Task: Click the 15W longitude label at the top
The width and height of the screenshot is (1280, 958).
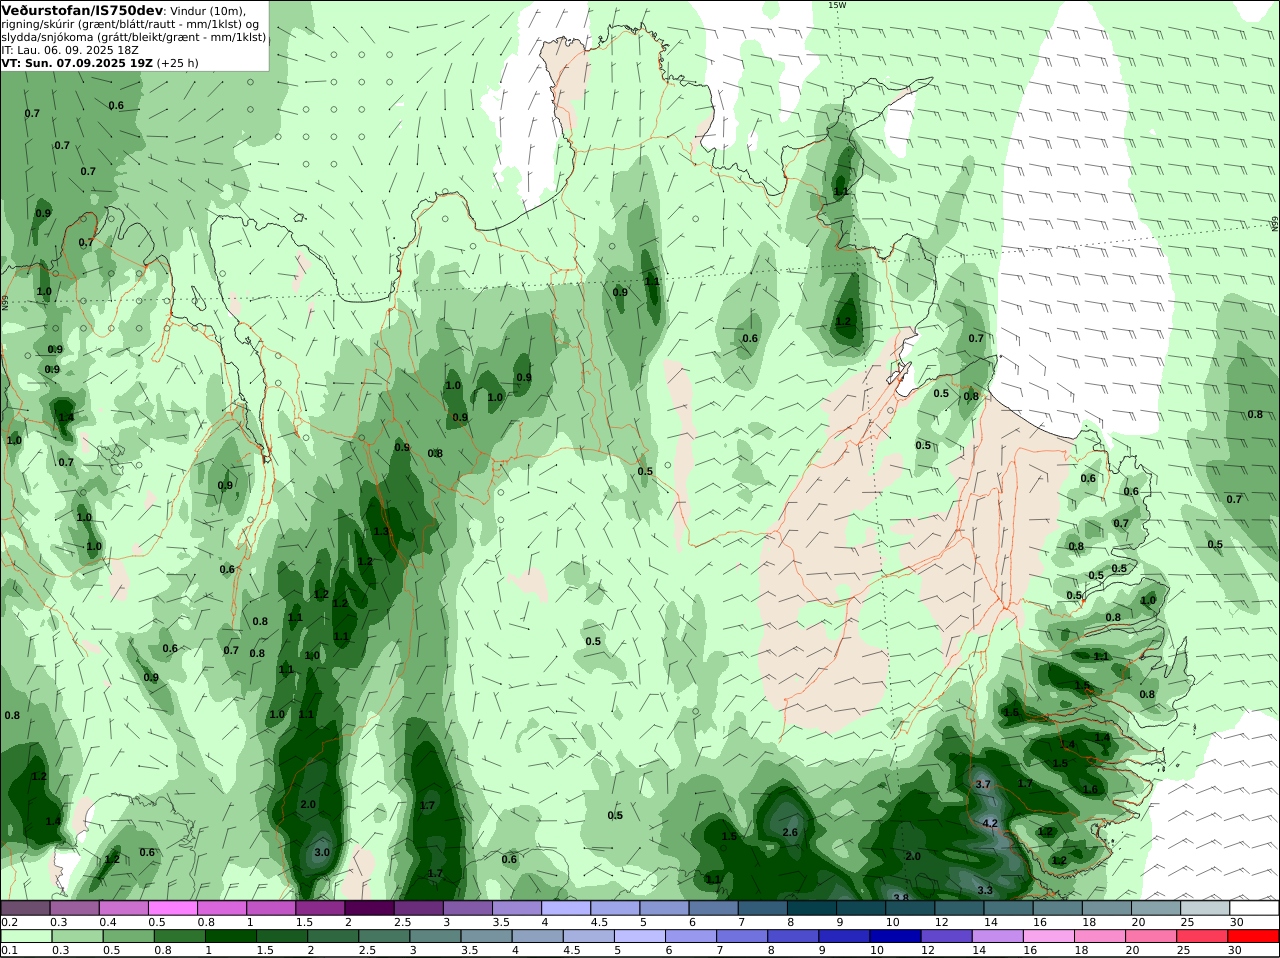Action: click(x=837, y=5)
